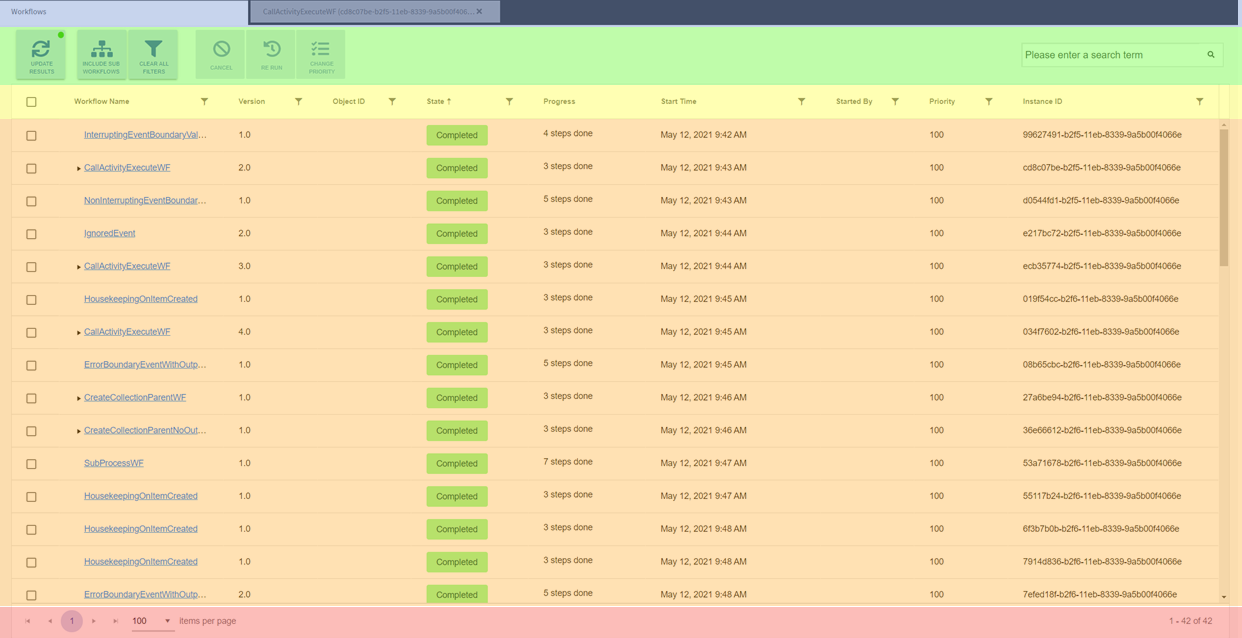Open the Workflow Name column filter
Screen dimensions: 1242x638
tap(205, 101)
